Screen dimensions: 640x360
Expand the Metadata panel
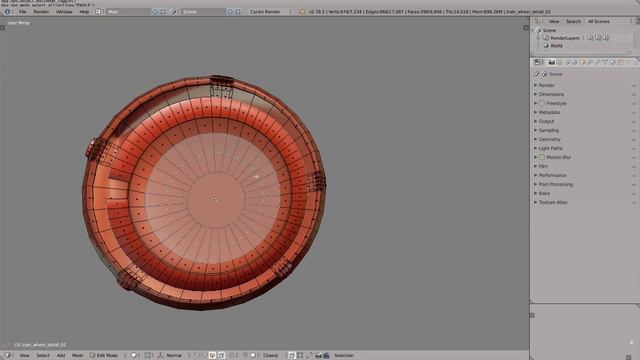(x=549, y=112)
